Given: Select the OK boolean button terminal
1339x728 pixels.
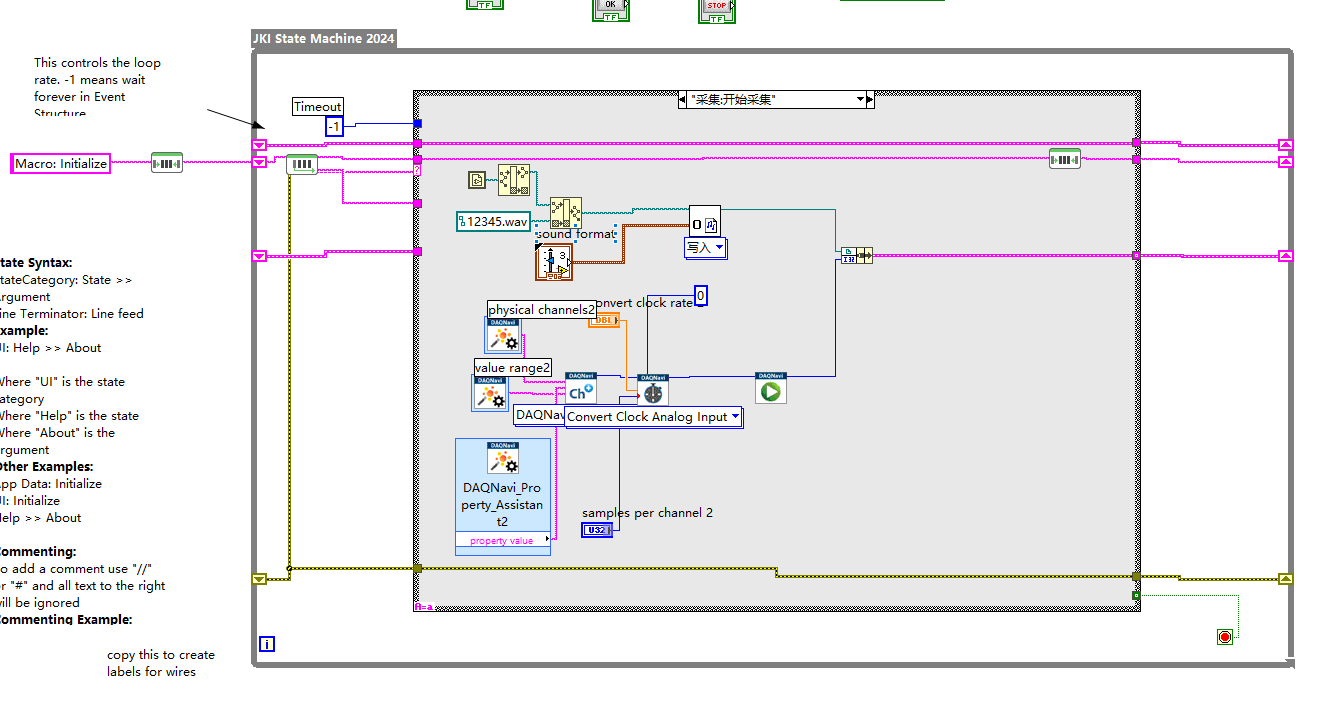Looking at the screenshot, I should click(611, 8).
